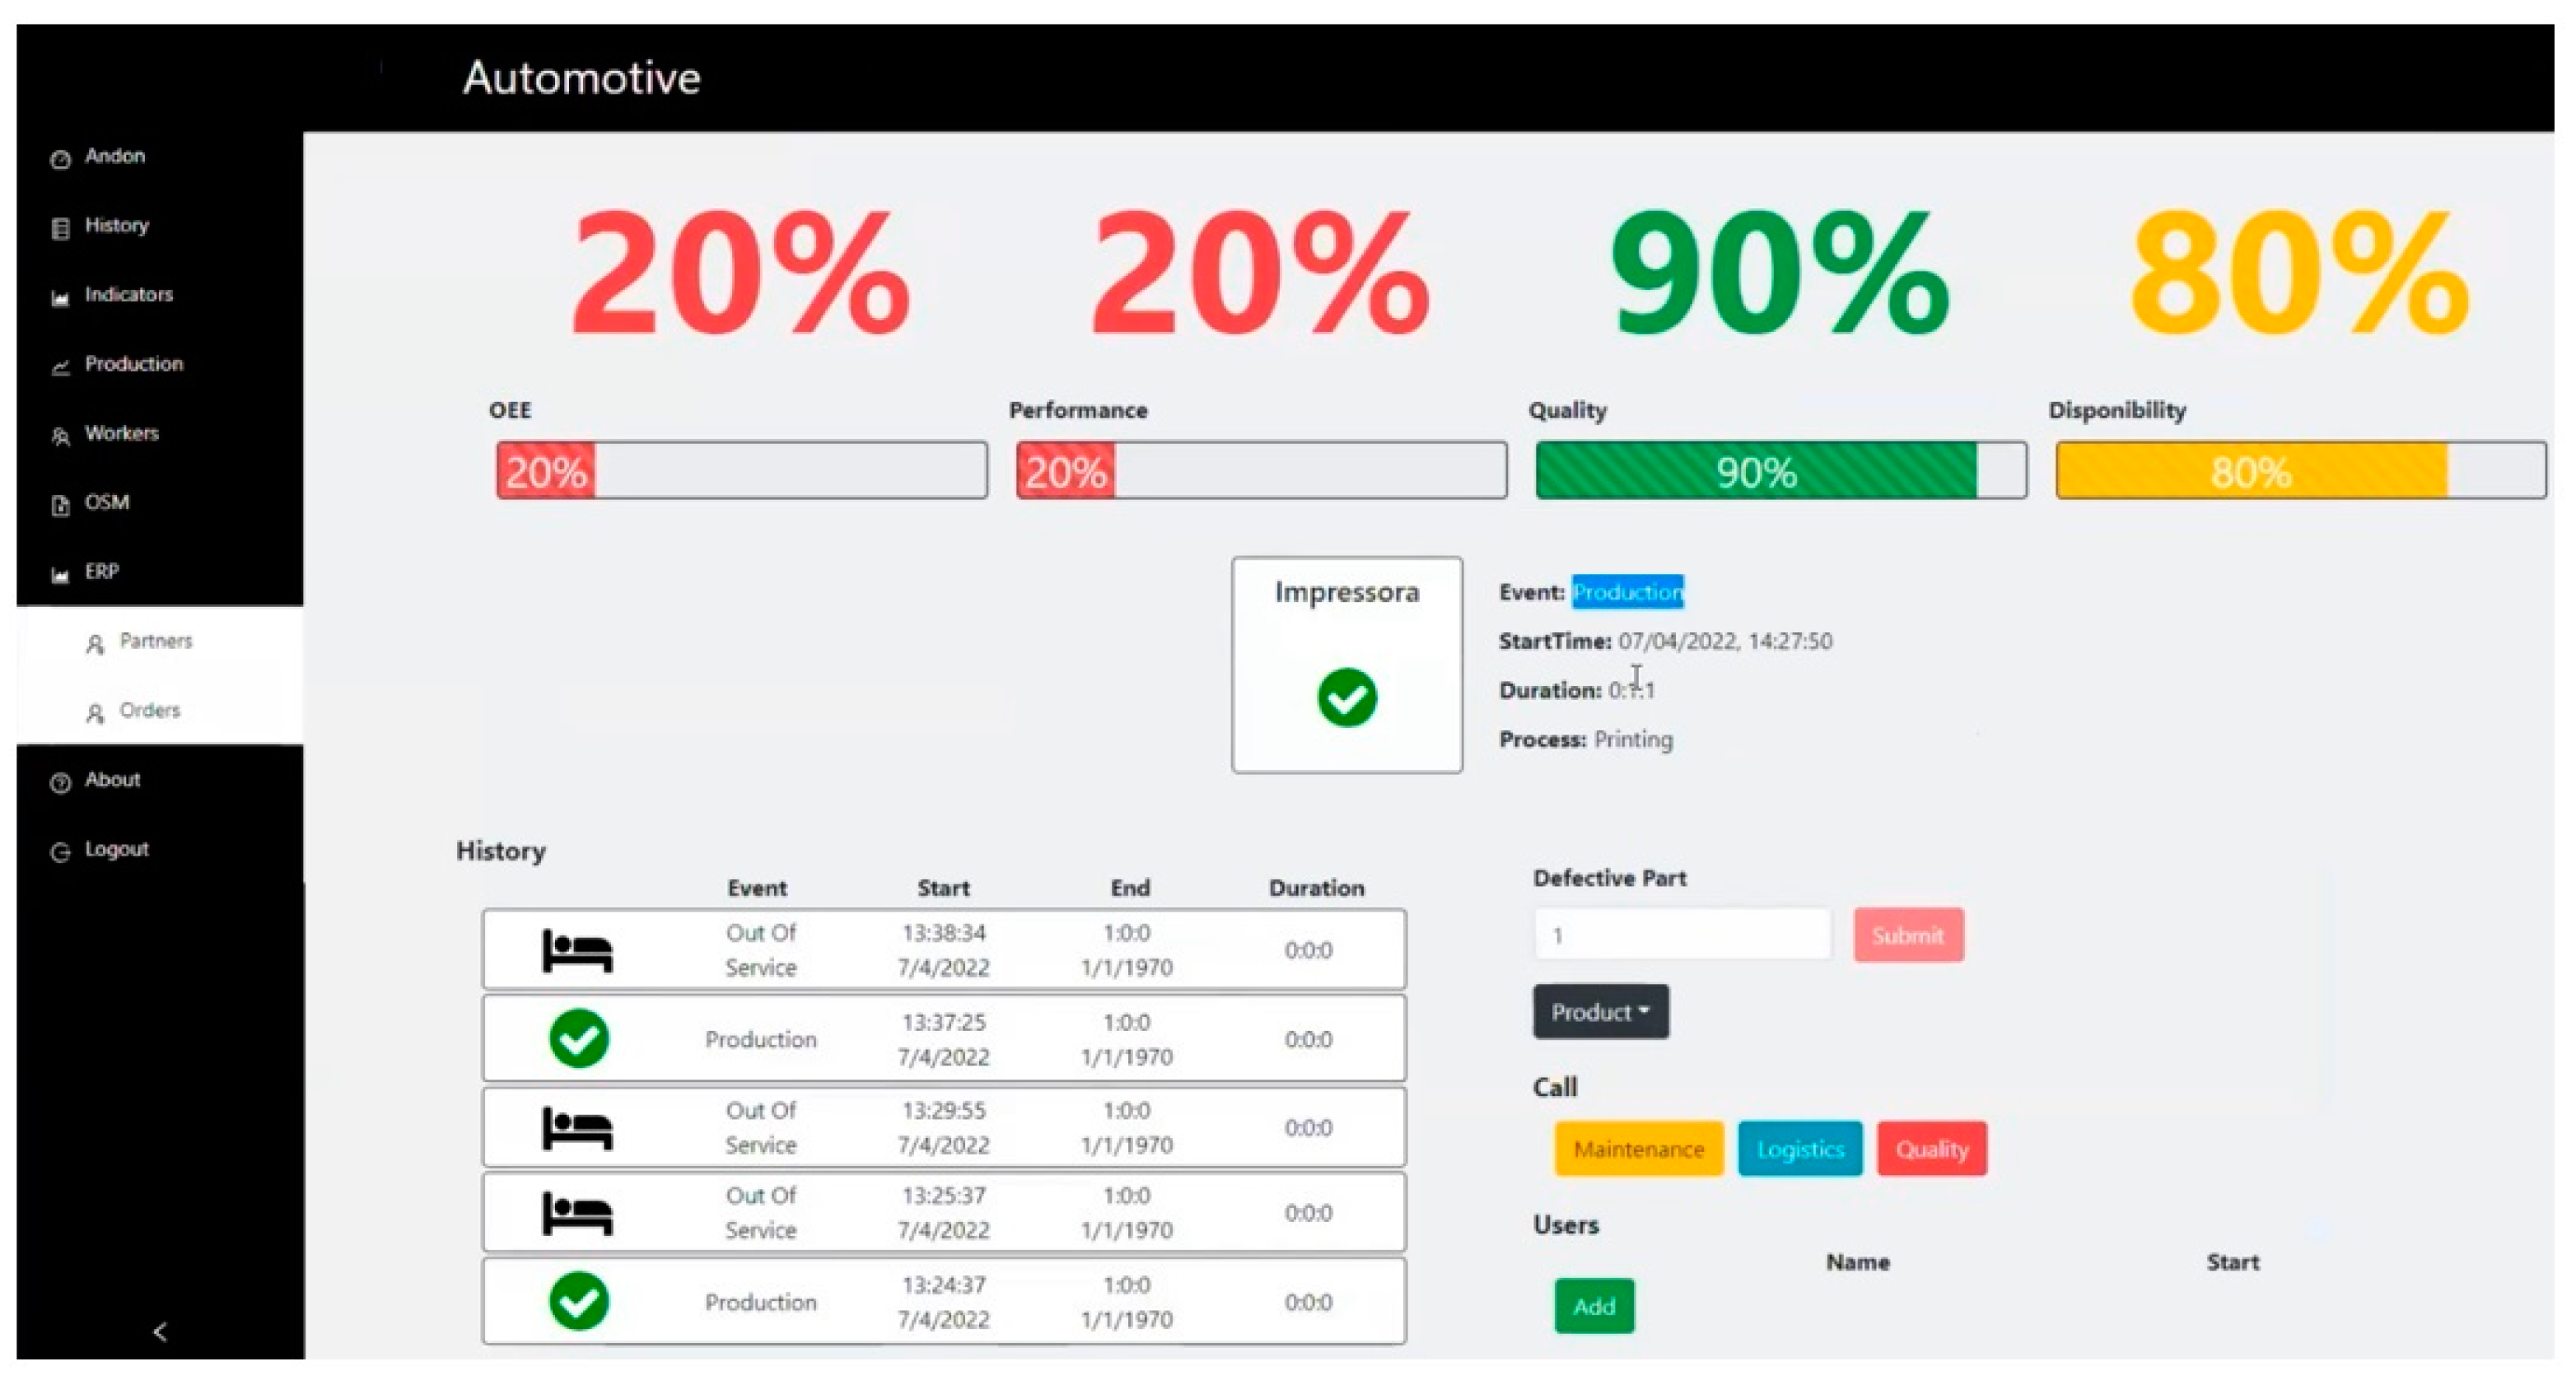This screenshot has width=2576, height=1385.
Task: Open the Product dropdown
Action: (x=1600, y=1012)
